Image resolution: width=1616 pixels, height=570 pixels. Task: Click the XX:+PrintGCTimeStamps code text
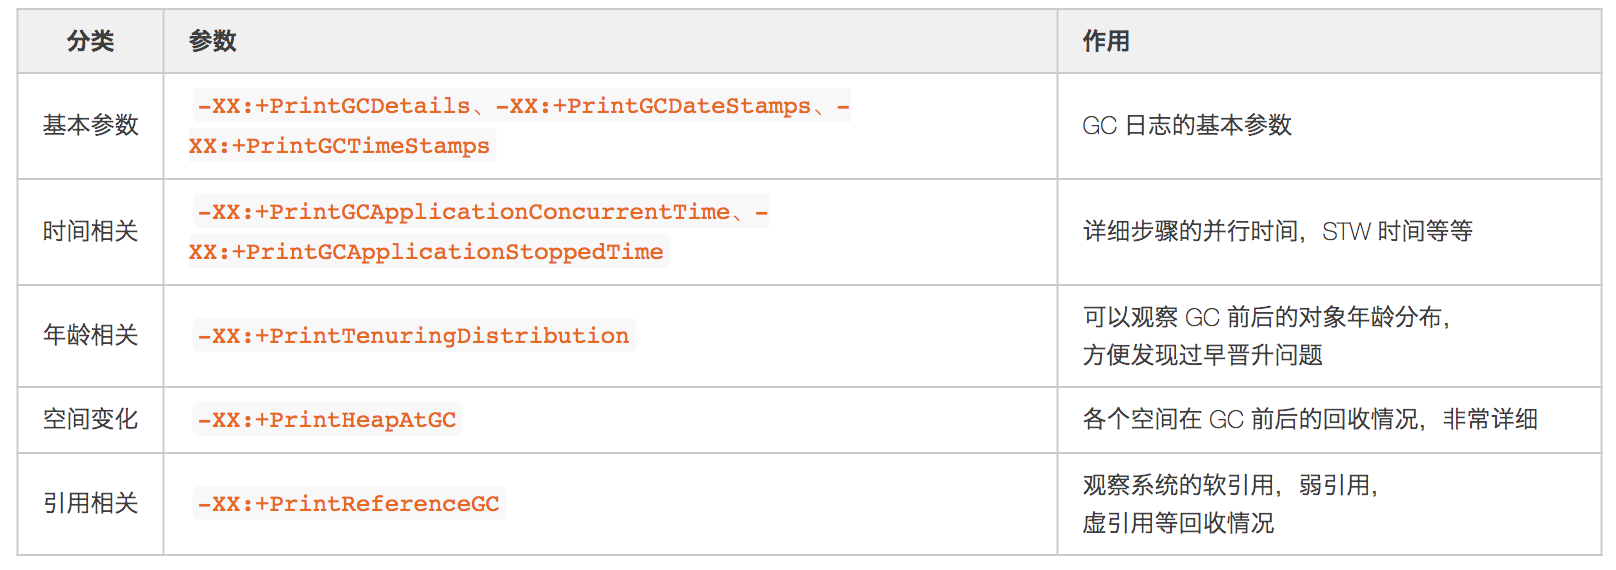click(x=340, y=146)
